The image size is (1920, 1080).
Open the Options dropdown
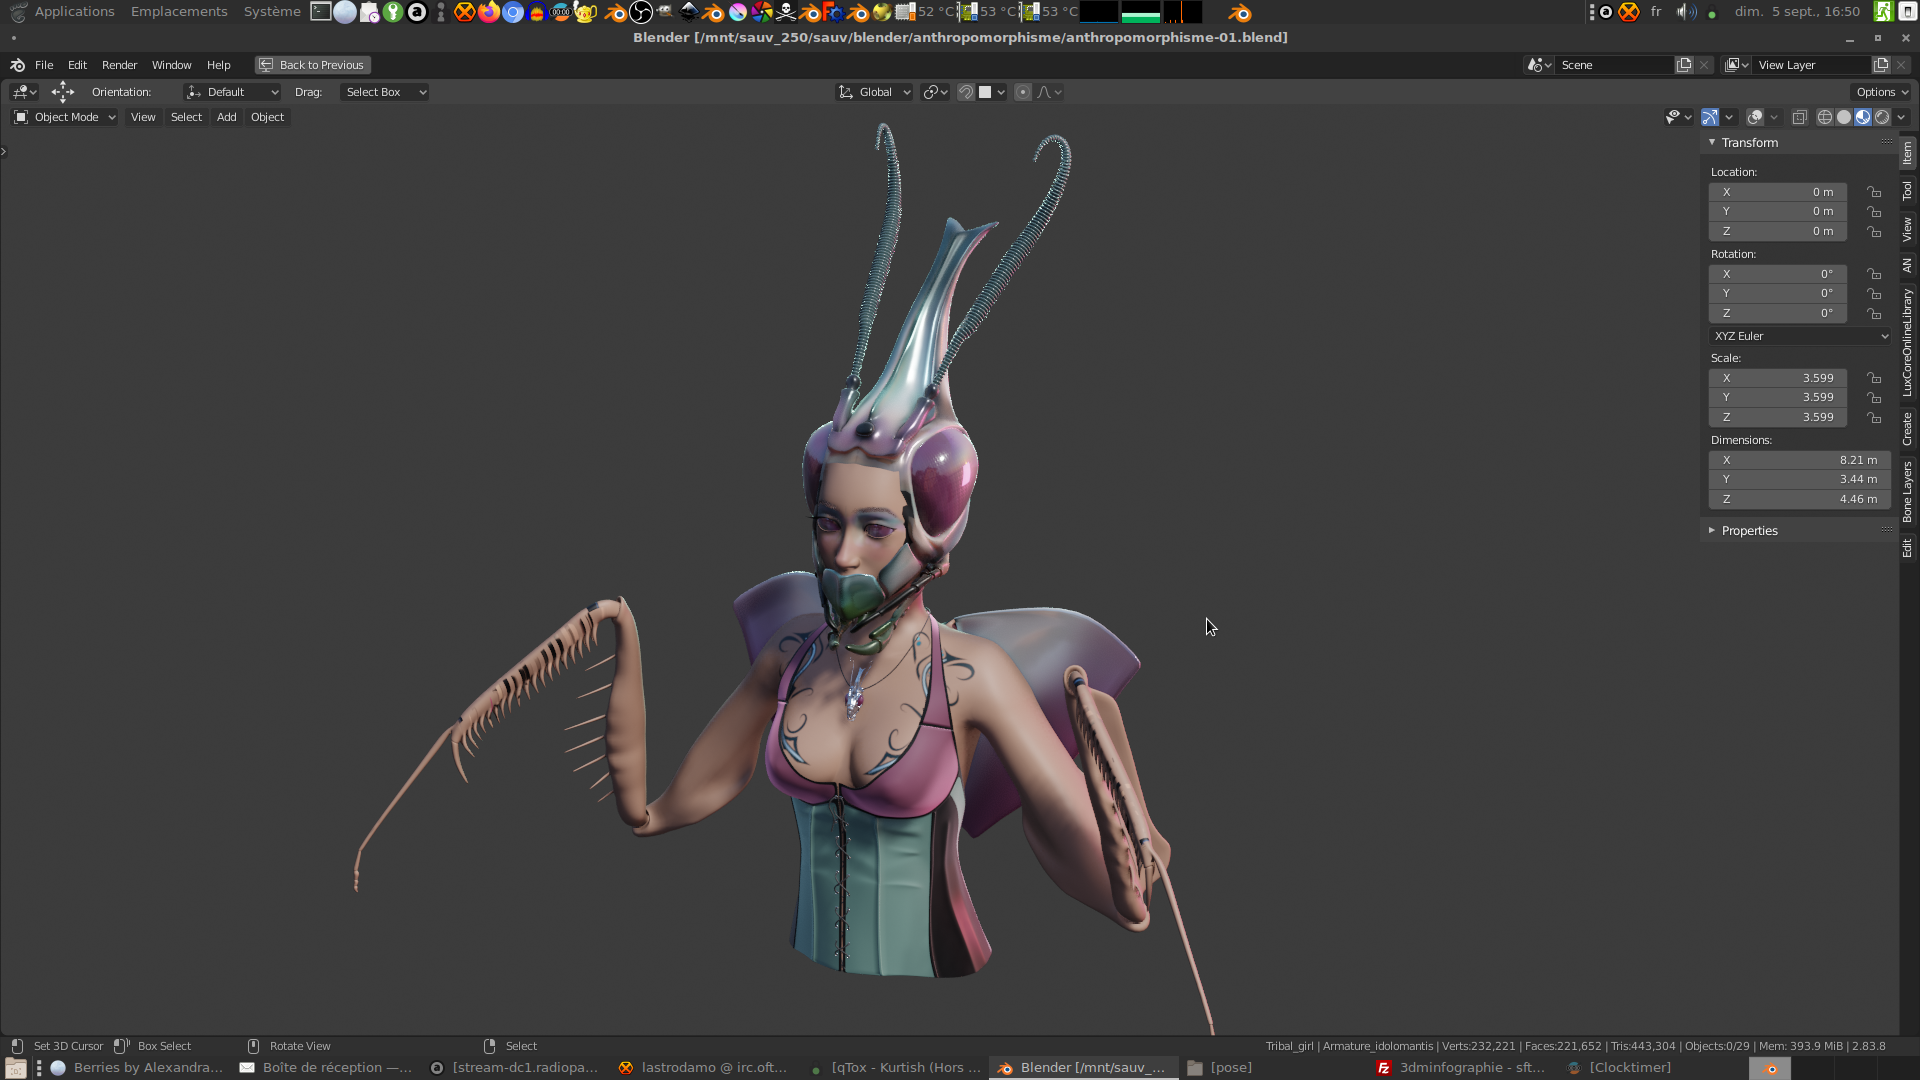[x=1881, y=92]
